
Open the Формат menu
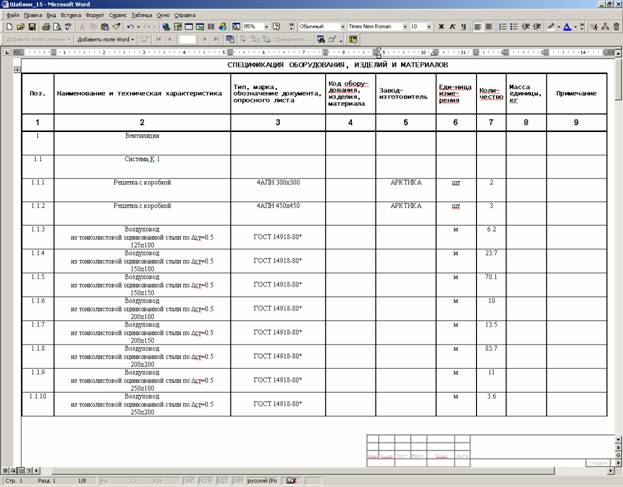[x=94, y=17]
